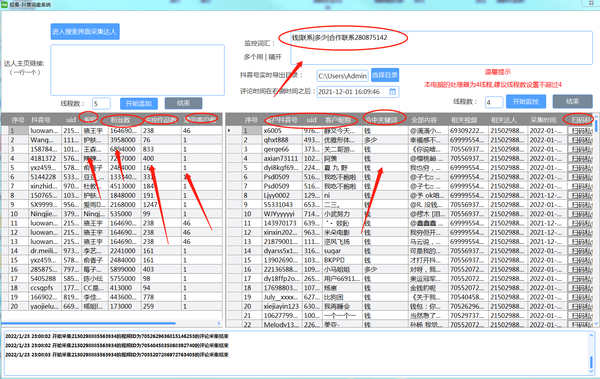Click the app icon in the title bar
Screen dimensions: 600x379
point(5,5)
